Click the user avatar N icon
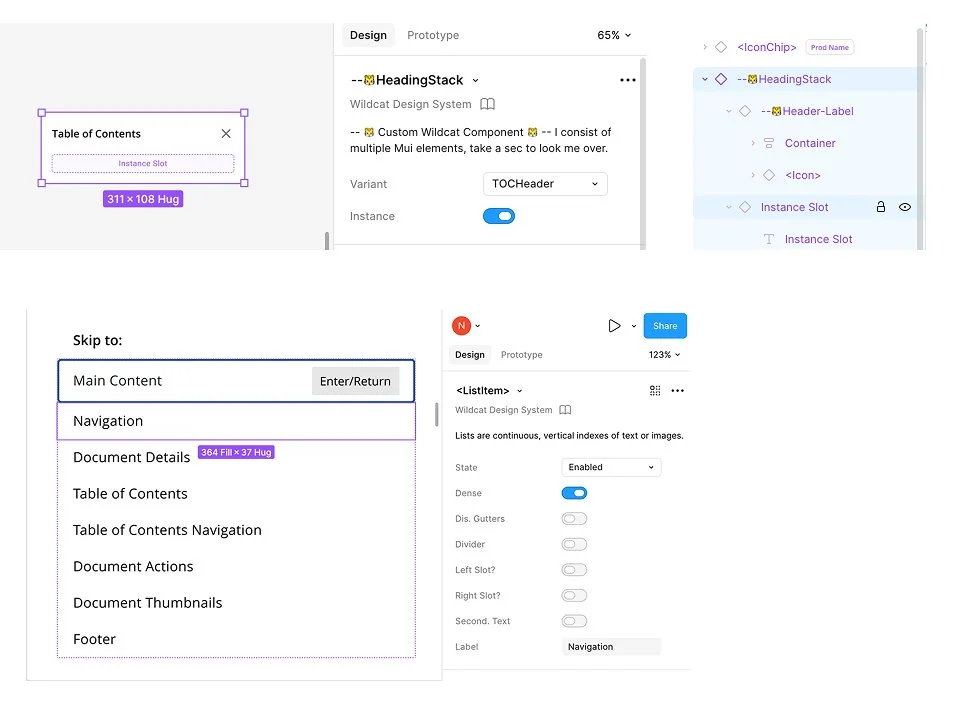The height and width of the screenshot is (723, 953). coord(461,326)
